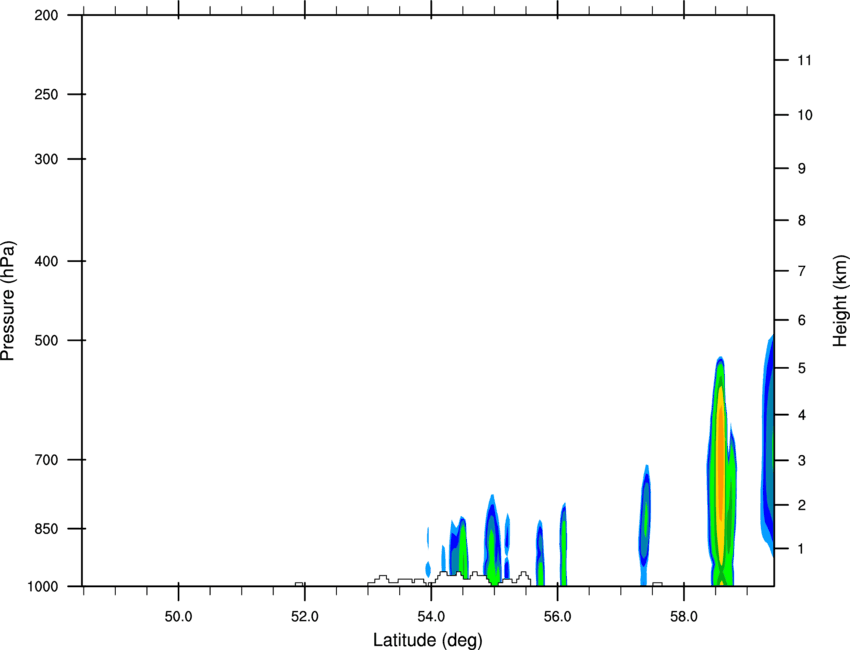Click the 1000 pressure tick label
The image size is (850, 650).
(43, 587)
